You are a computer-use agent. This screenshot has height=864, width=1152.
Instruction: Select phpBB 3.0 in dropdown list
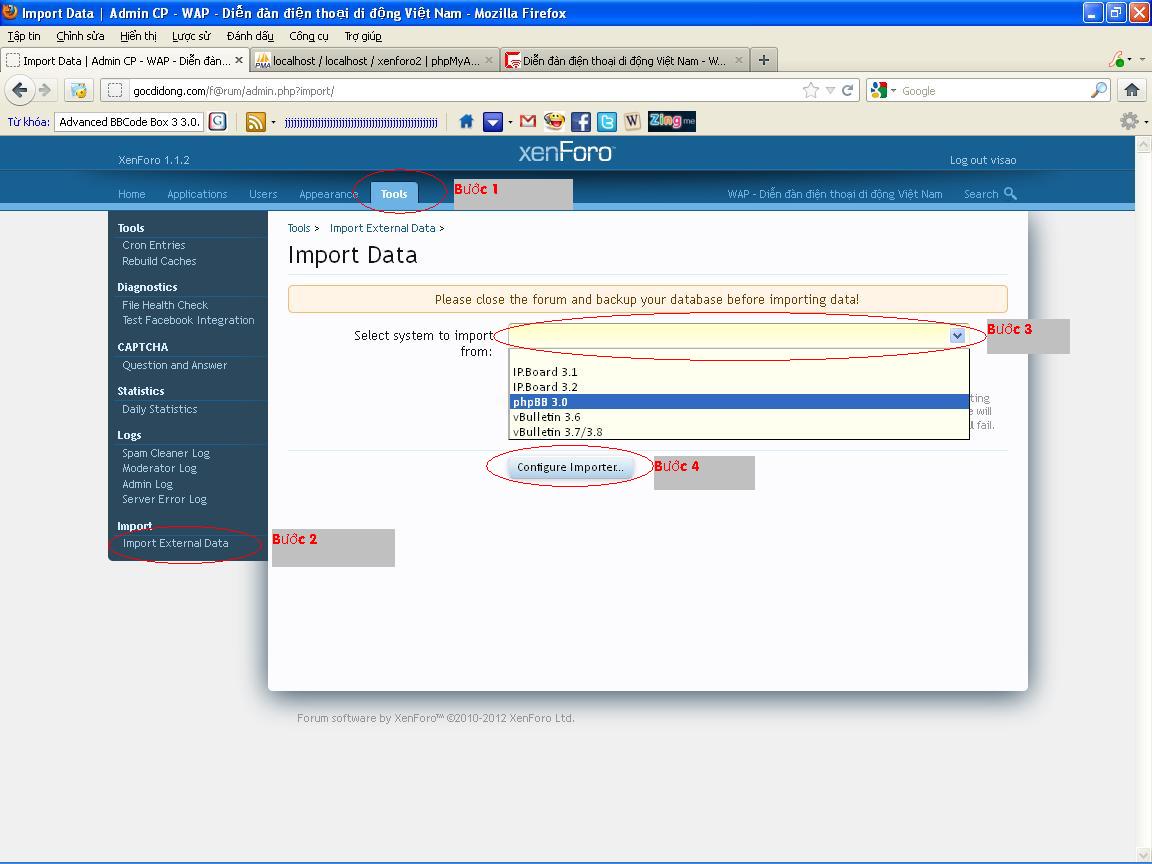(x=739, y=402)
